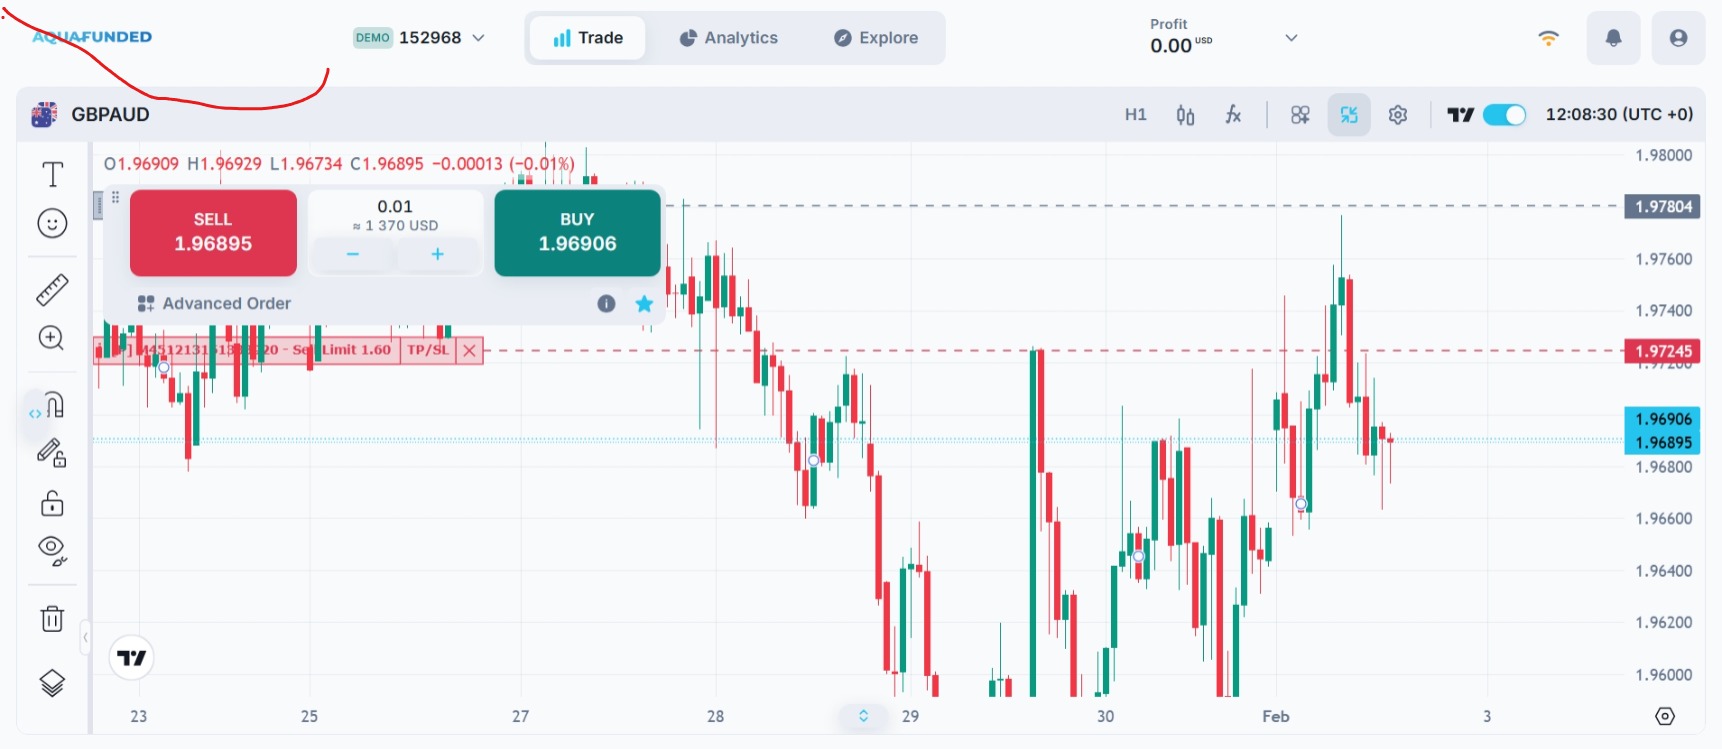Open the H1 timeframe selector
The height and width of the screenshot is (749, 1722).
tap(1135, 115)
